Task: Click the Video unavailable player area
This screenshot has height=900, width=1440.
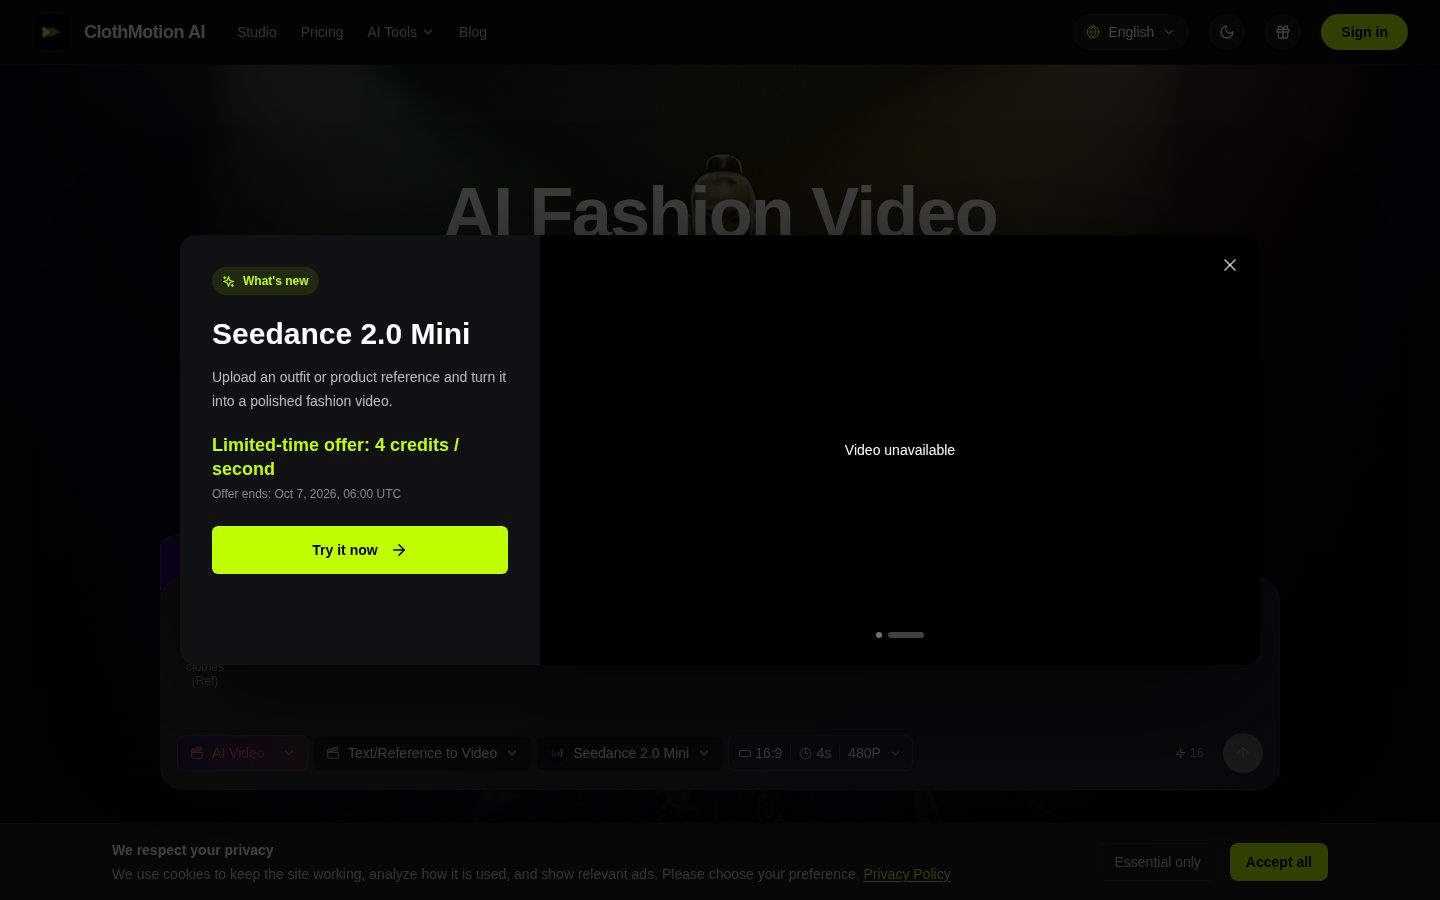Action: tap(900, 450)
